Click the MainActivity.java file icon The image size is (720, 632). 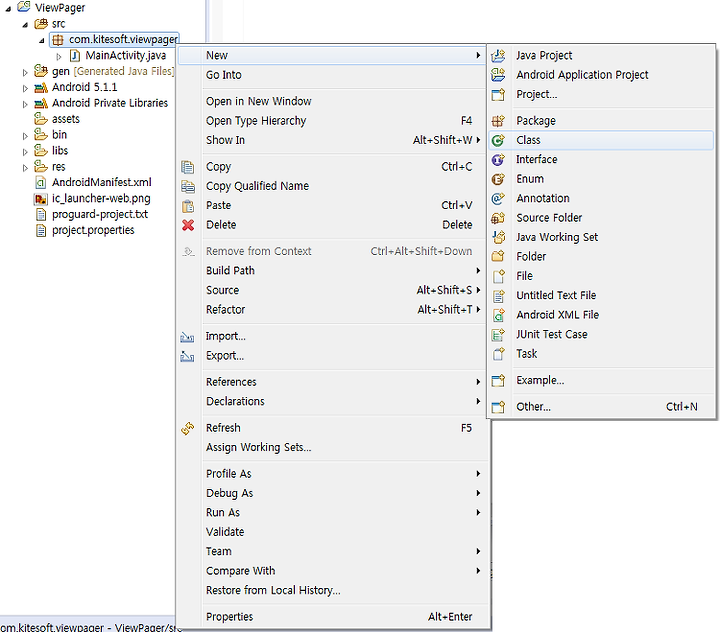pyautogui.click(x=75, y=56)
